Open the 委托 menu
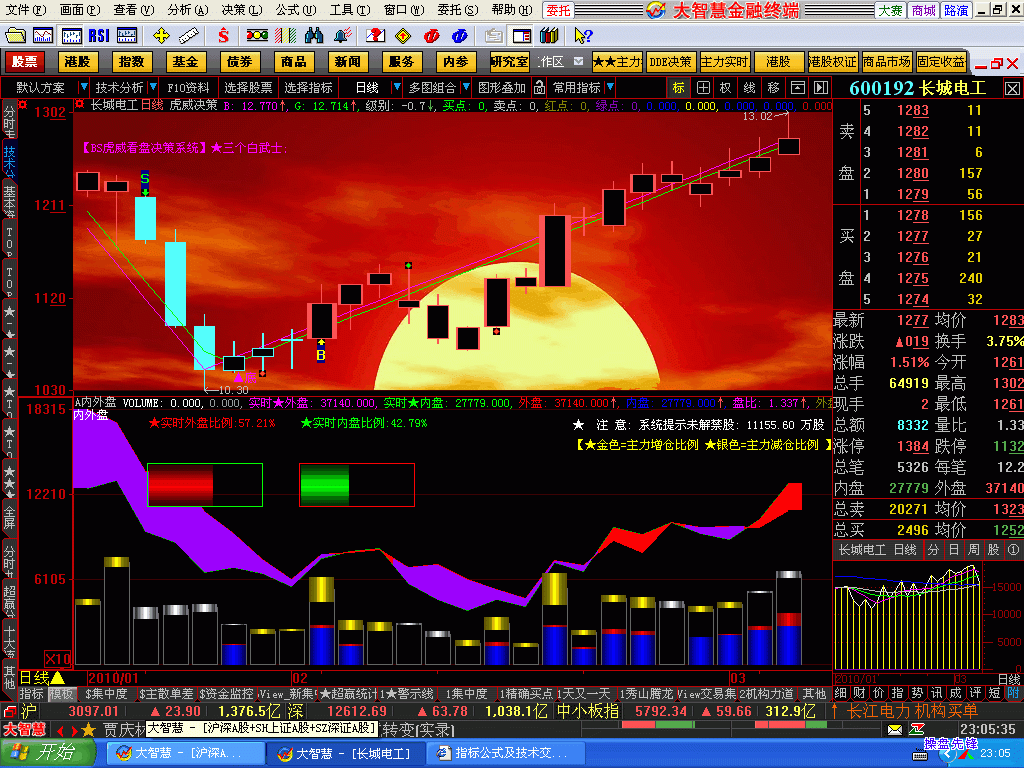Image resolution: width=1024 pixels, height=768 pixels. [457, 10]
